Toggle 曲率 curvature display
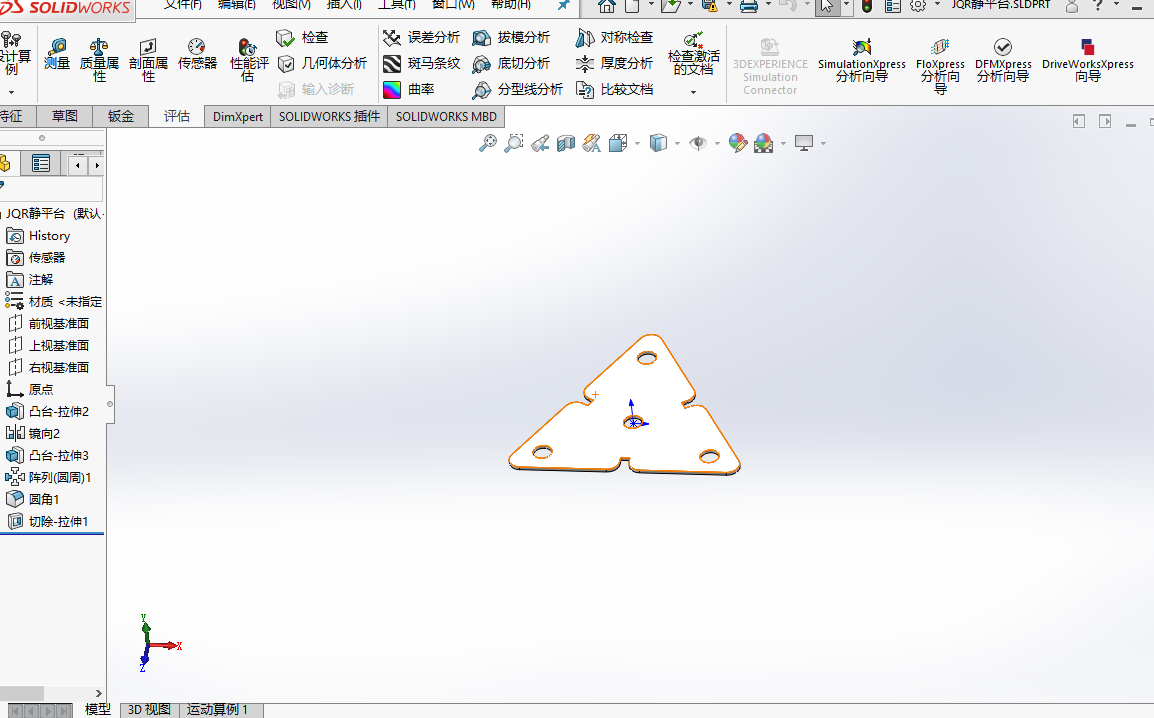This screenshot has width=1154, height=718. (x=409, y=90)
